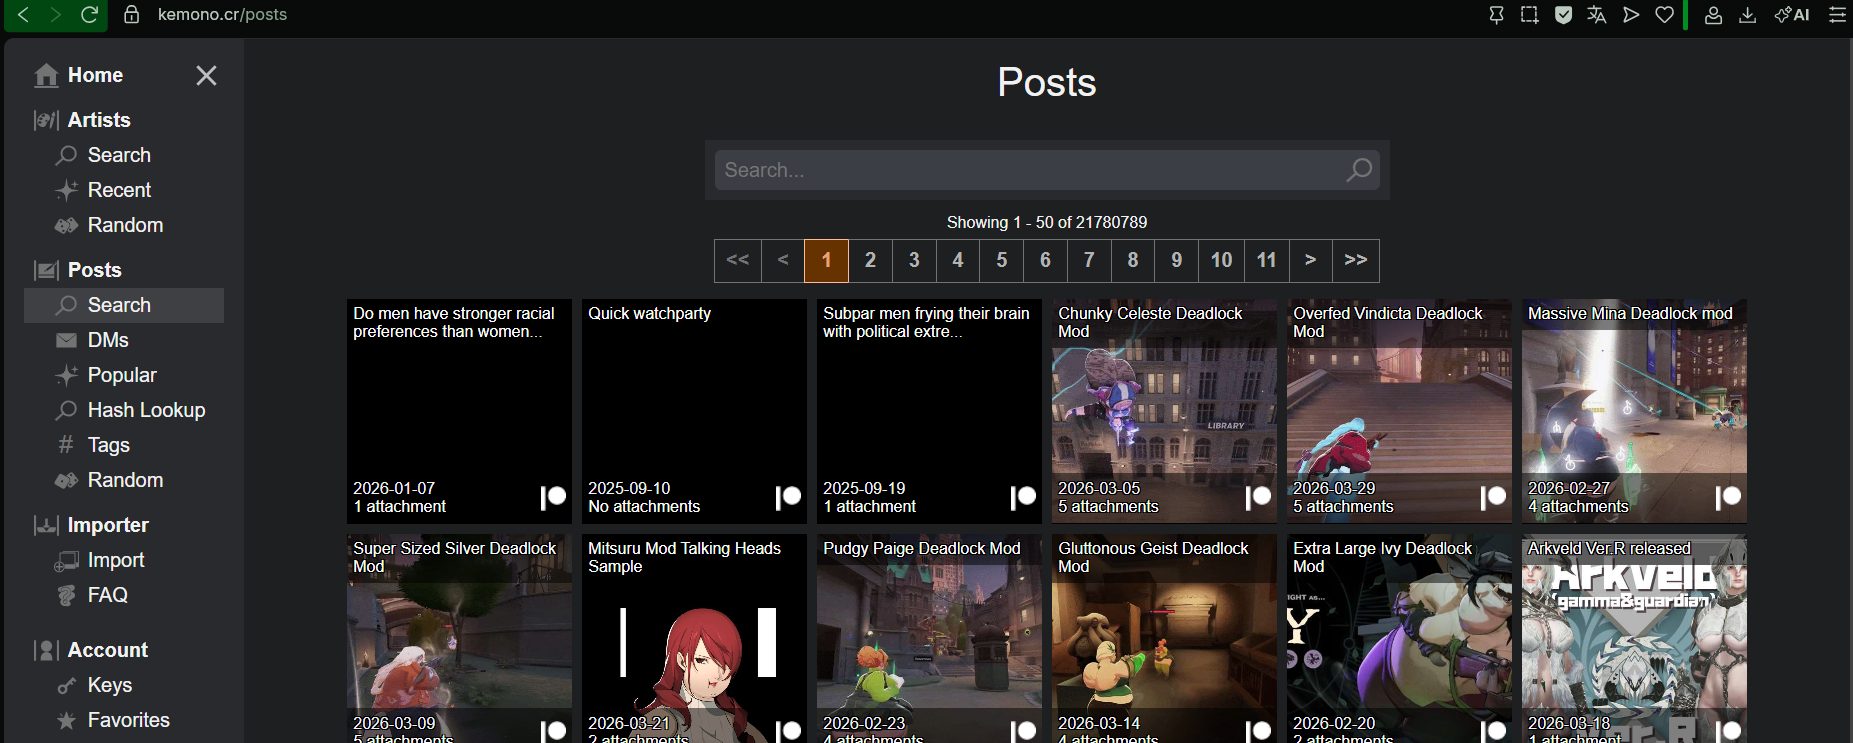Go to page 5 of posts

tap(1002, 261)
